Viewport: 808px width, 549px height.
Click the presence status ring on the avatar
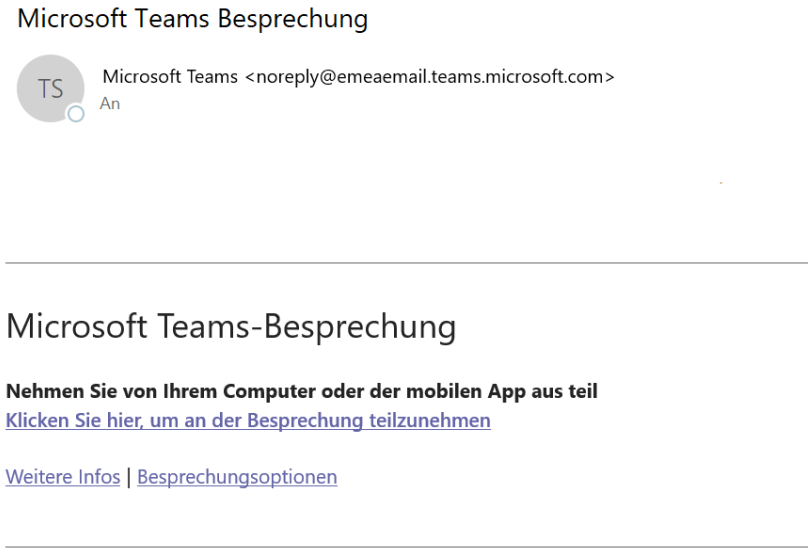point(76,114)
